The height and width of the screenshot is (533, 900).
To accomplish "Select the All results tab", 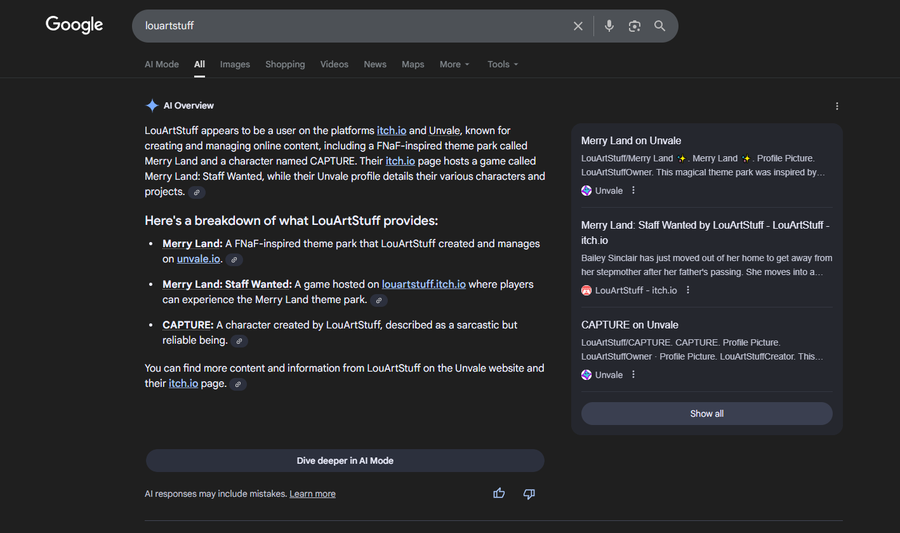I will (x=199, y=64).
